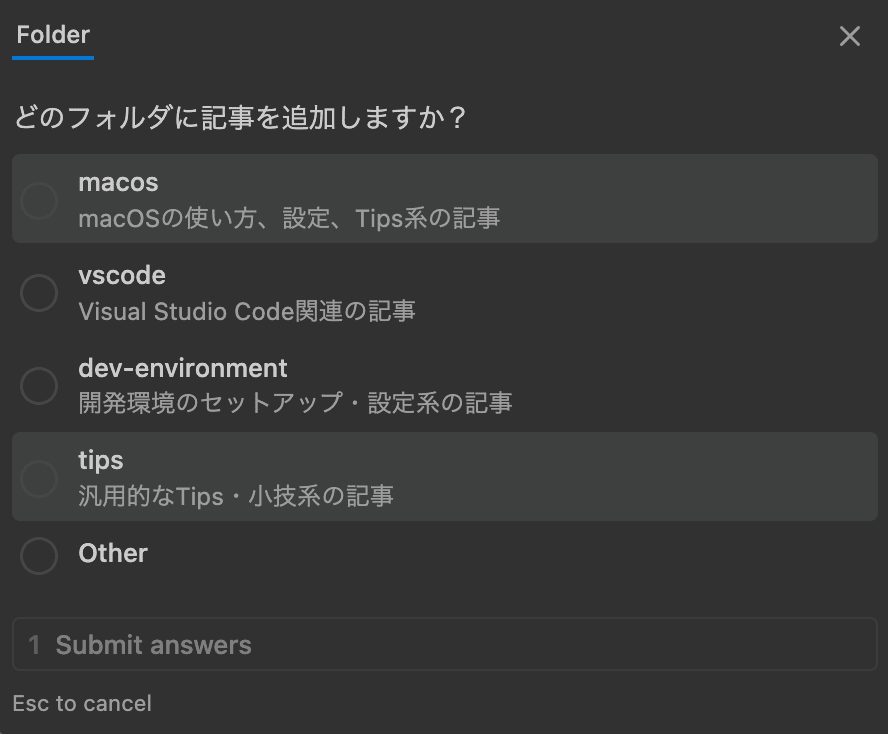Select the macos radio button
This screenshot has height=734, width=888.
tap(39, 199)
